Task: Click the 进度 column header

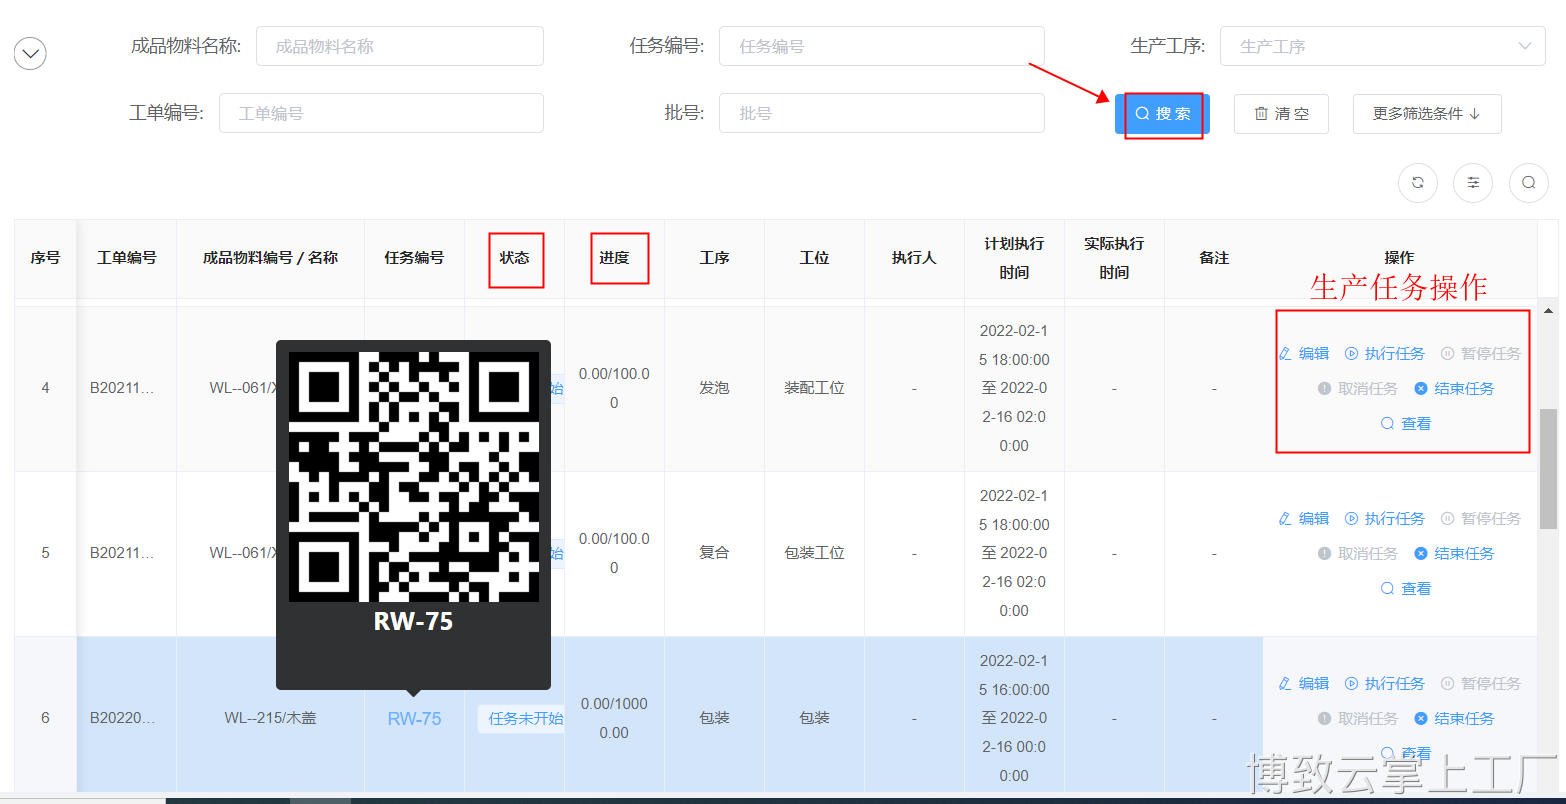Action: tap(615, 258)
